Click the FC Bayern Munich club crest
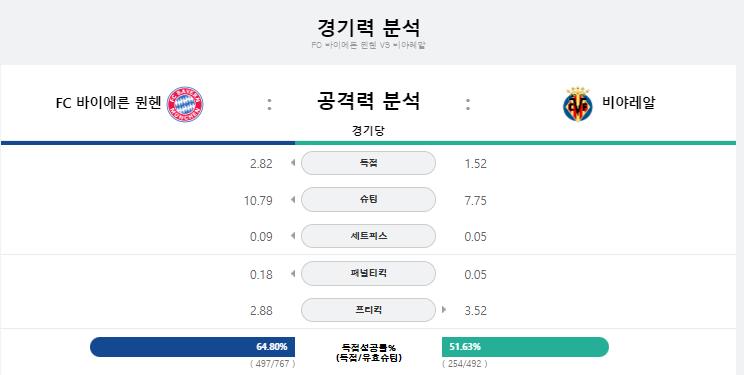Screen dimensions: 744x375 tap(185, 104)
